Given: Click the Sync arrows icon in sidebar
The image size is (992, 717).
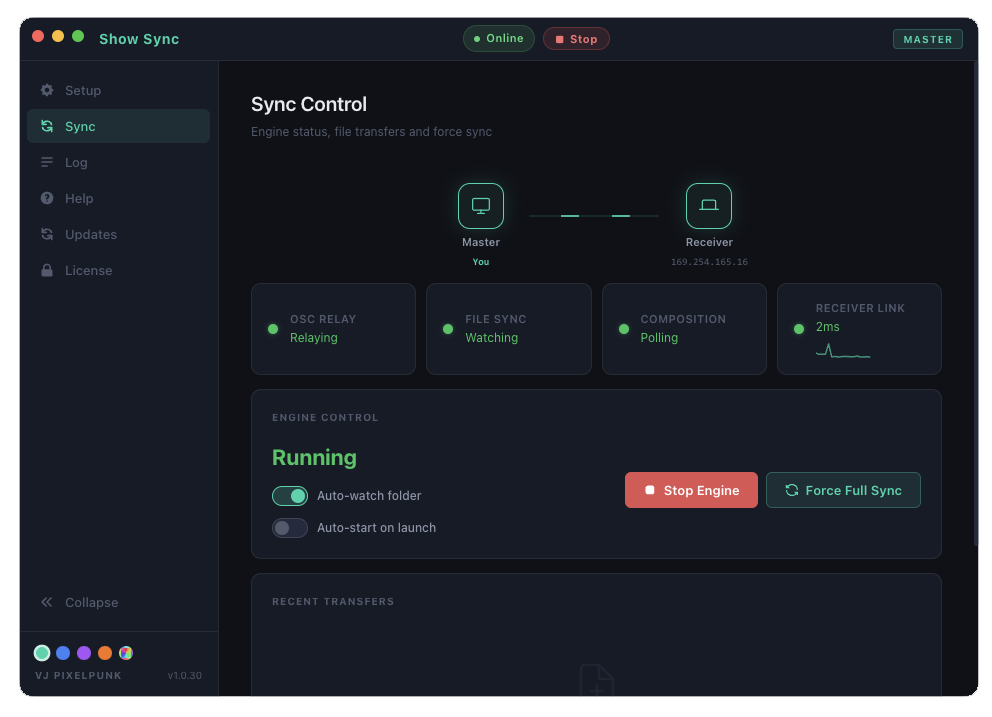Looking at the screenshot, I should pos(47,126).
